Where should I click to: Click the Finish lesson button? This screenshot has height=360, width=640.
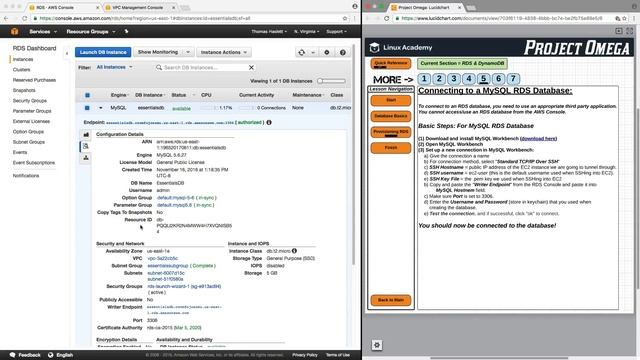click(391, 148)
